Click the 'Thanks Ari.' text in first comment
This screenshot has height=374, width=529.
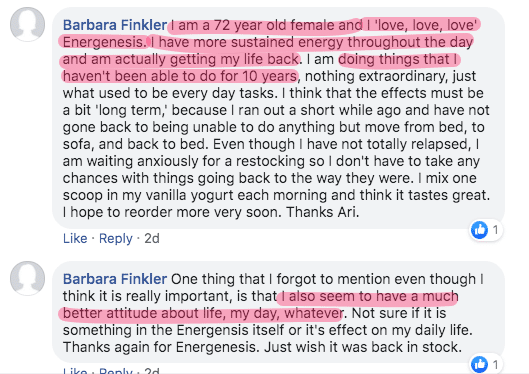(x=323, y=212)
